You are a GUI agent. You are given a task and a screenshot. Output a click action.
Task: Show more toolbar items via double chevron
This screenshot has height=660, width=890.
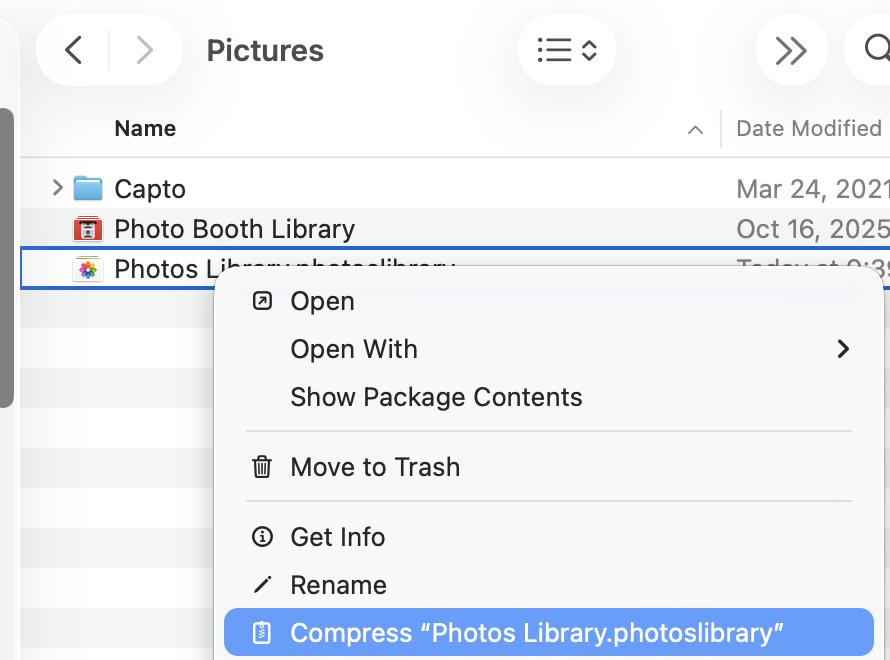click(x=791, y=50)
